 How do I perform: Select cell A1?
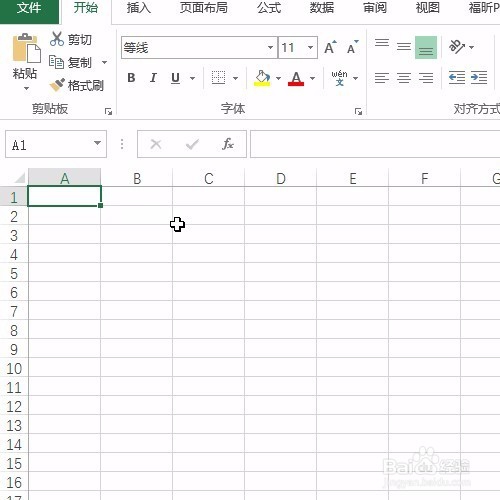point(65,196)
